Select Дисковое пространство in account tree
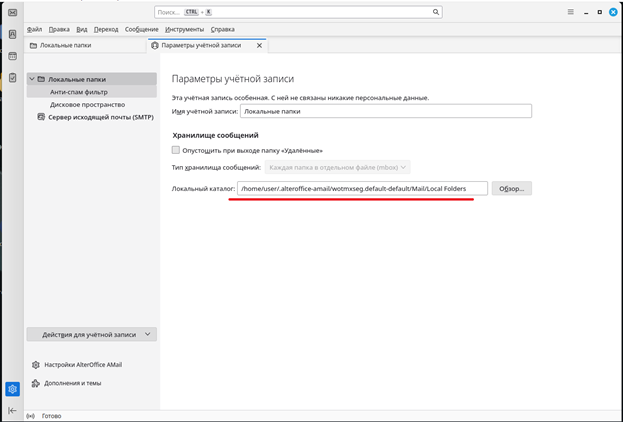 [x=87, y=104]
